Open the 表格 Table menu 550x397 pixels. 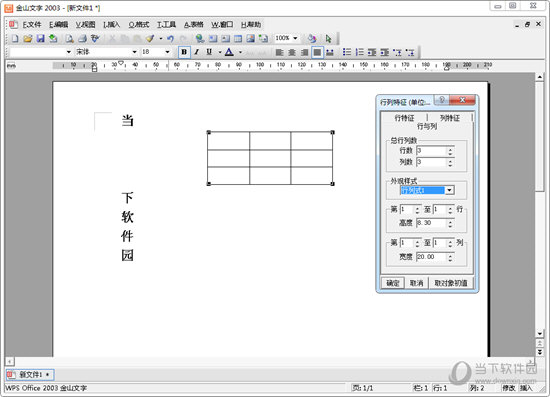click(194, 25)
